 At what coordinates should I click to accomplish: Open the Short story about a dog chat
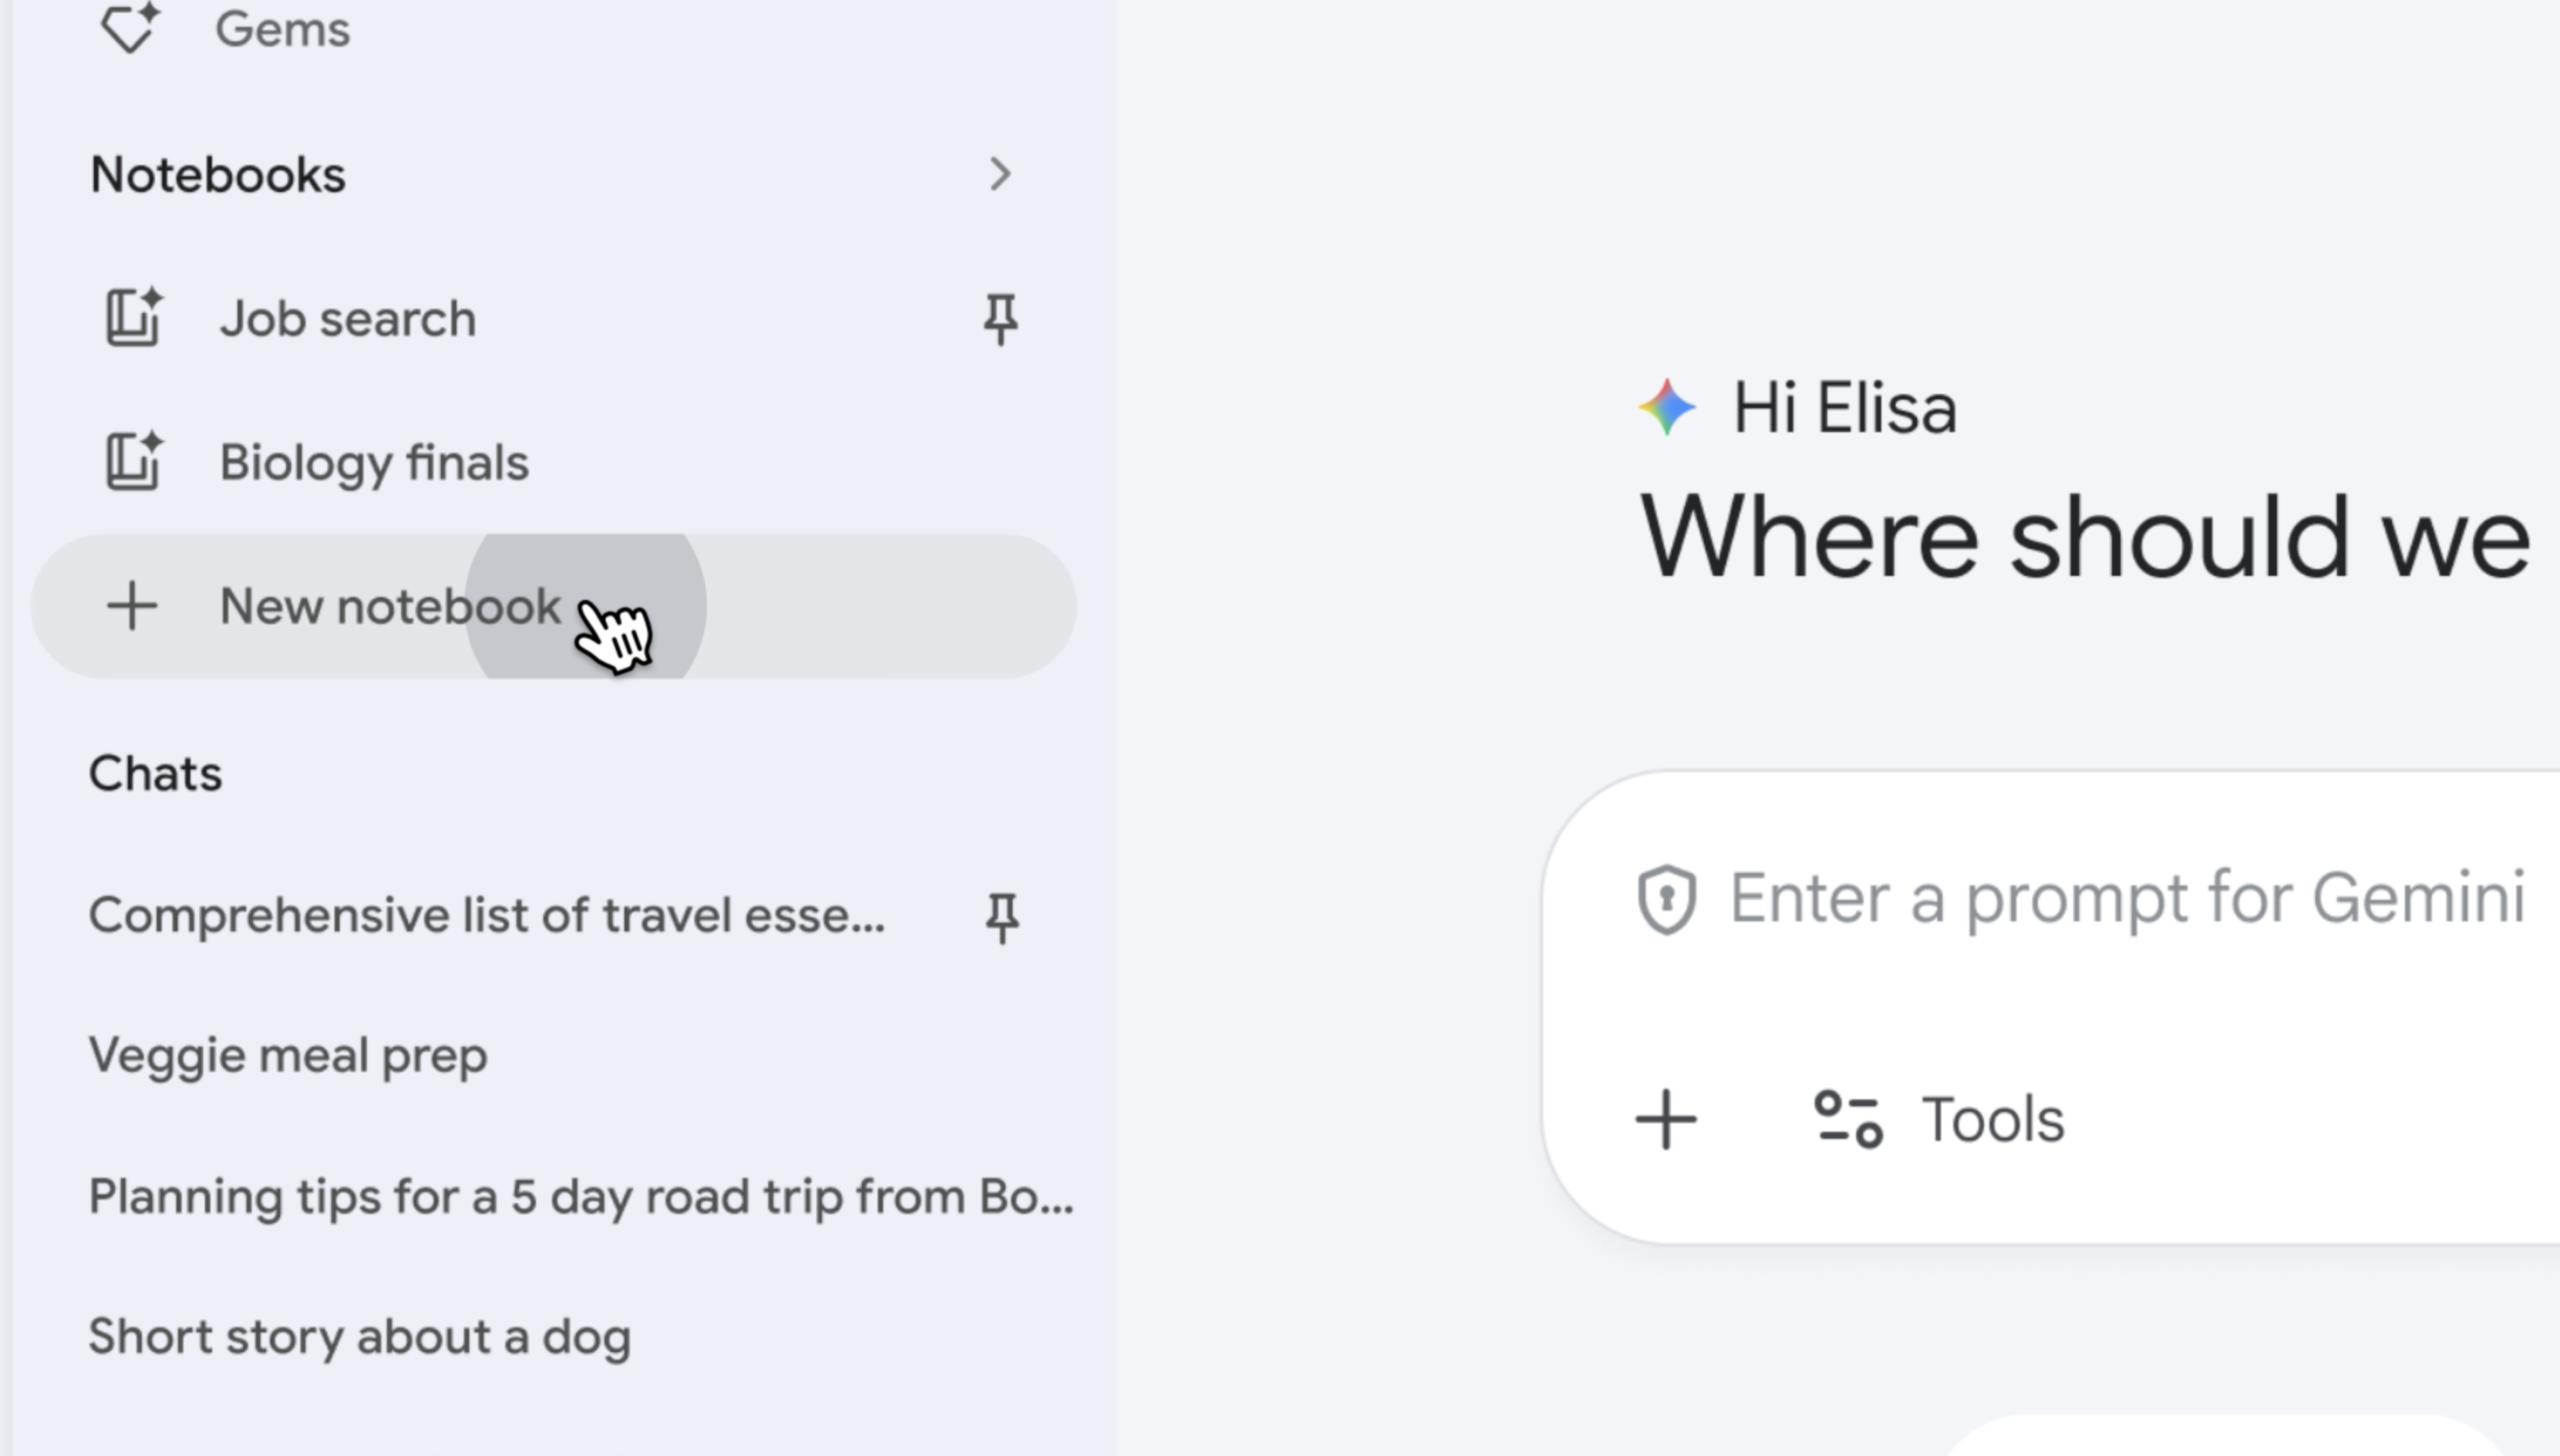[x=360, y=1337]
